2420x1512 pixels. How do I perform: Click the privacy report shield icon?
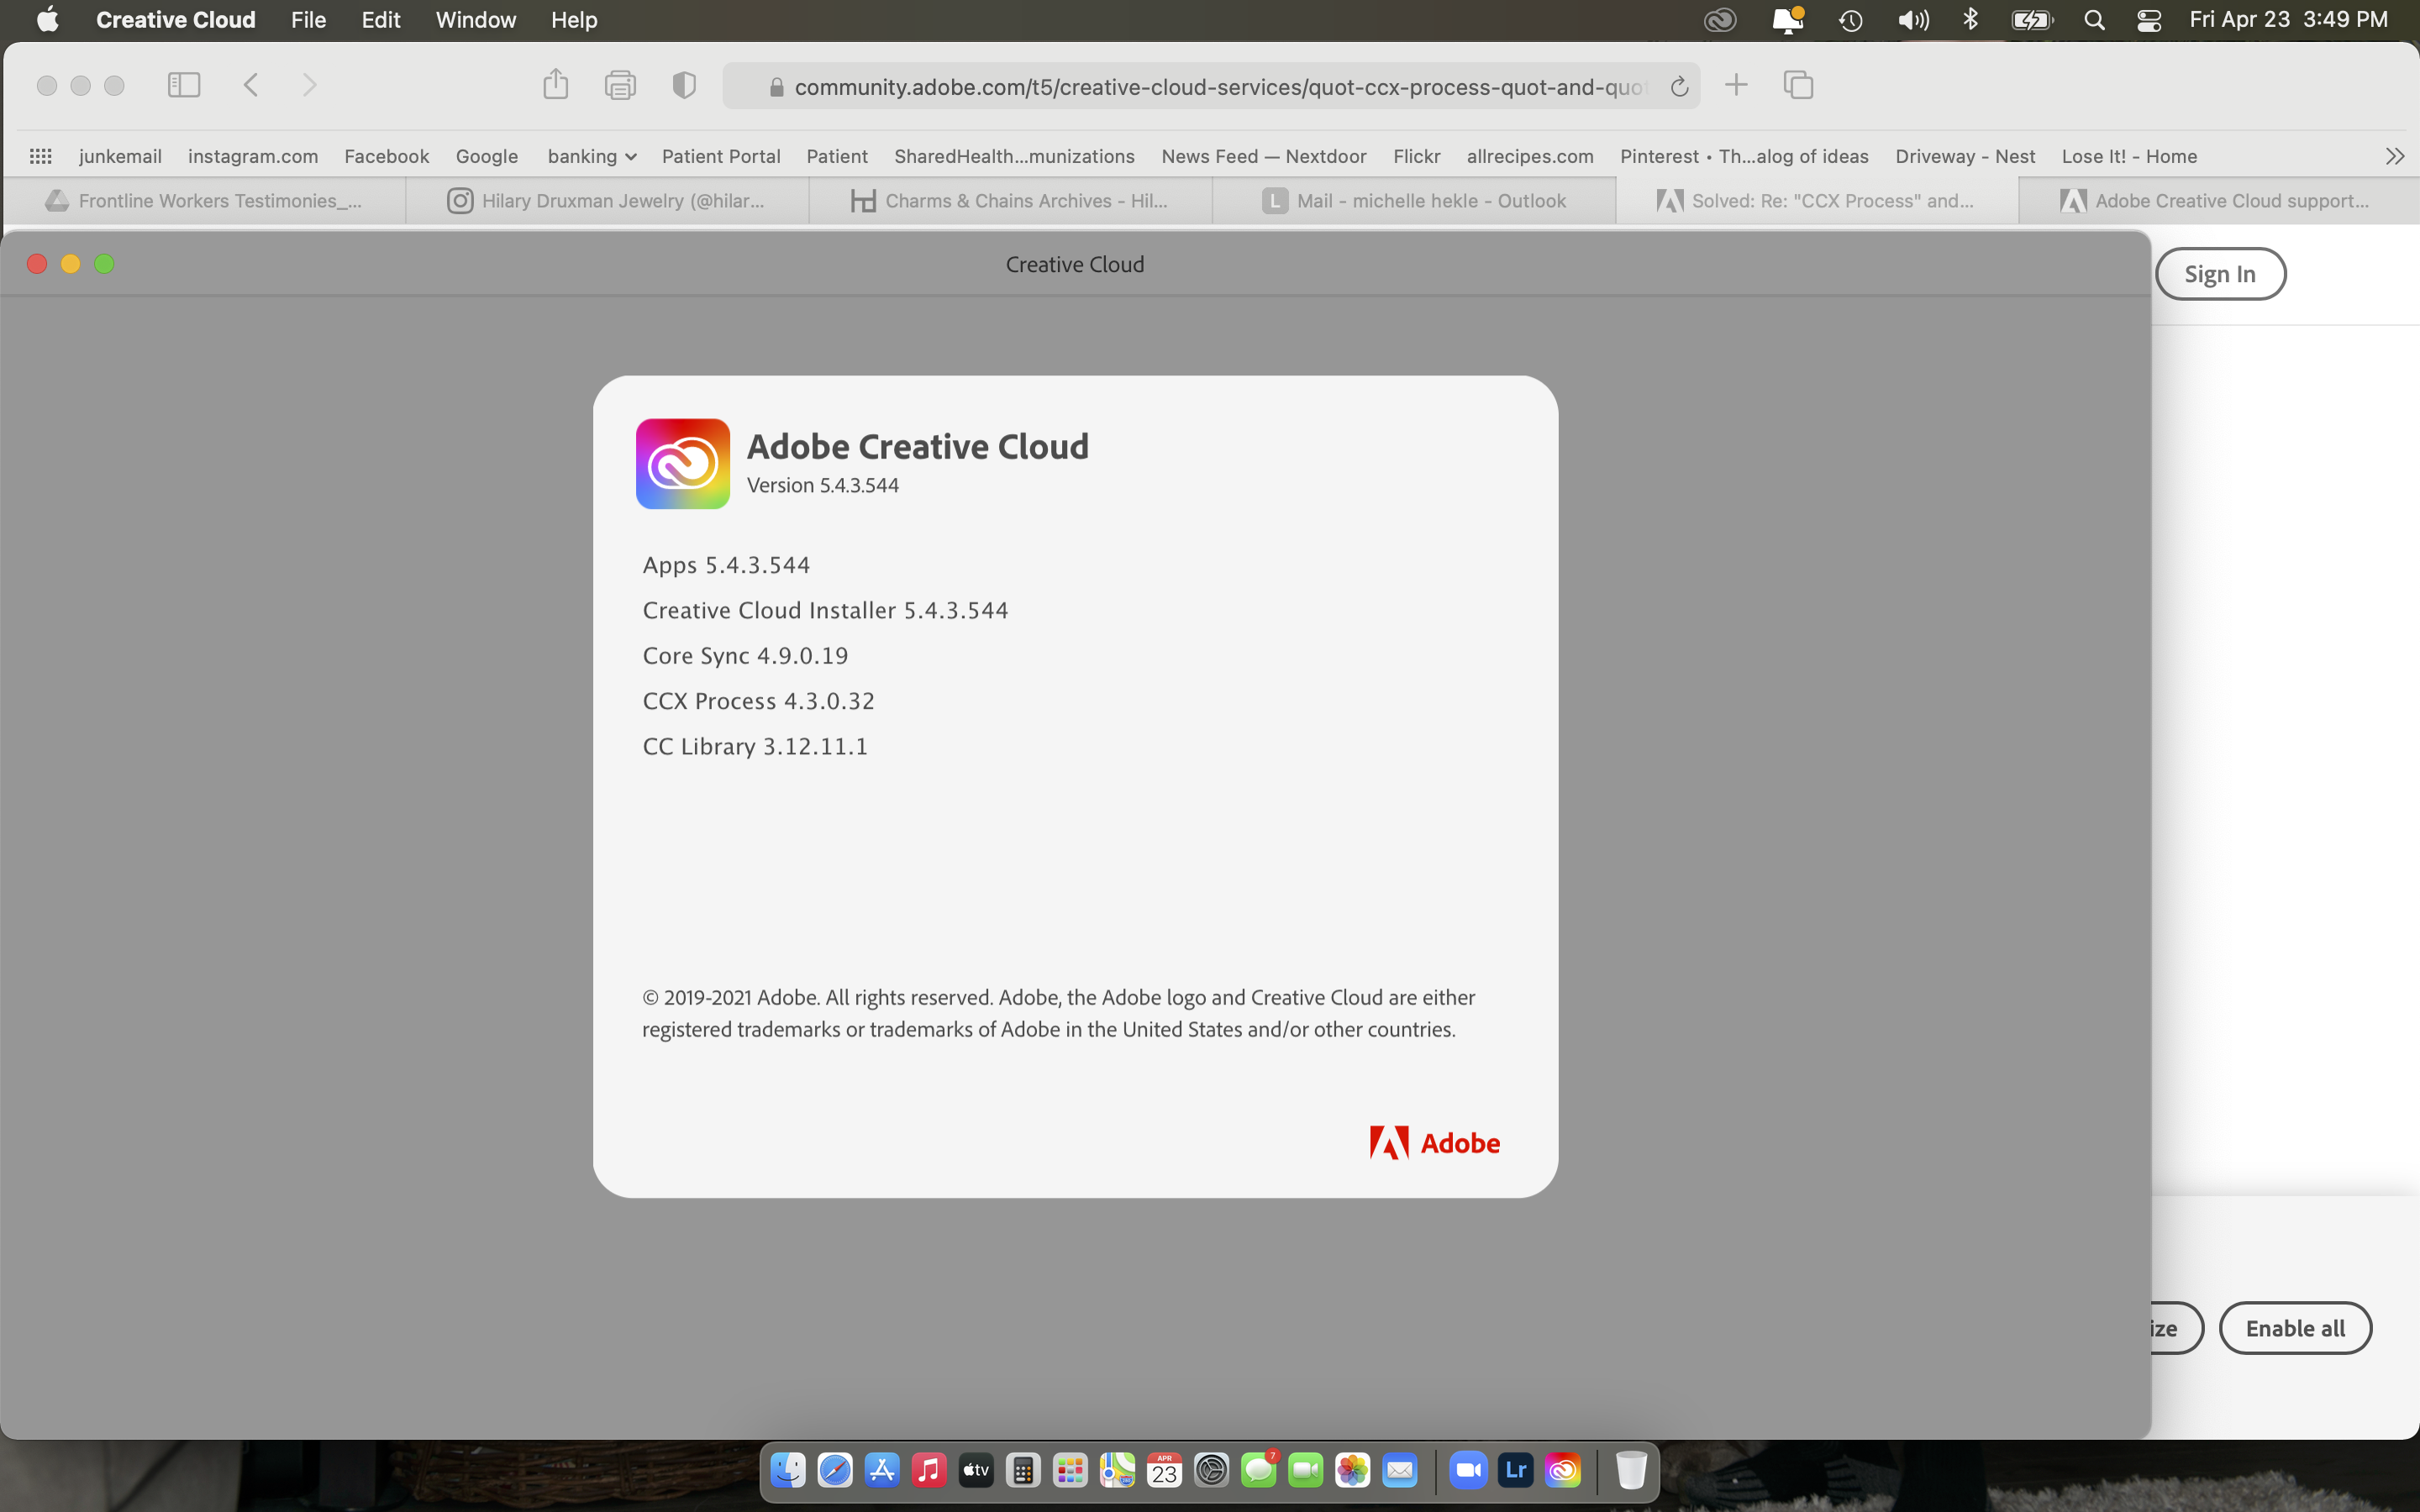(x=683, y=85)
